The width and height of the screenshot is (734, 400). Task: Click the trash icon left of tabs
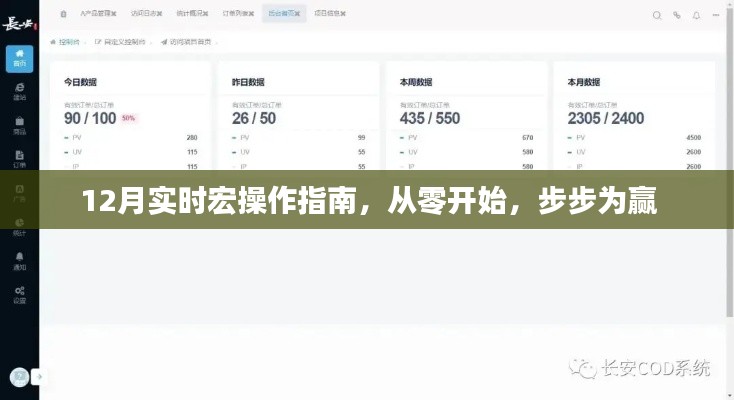(x=64, y=15)
